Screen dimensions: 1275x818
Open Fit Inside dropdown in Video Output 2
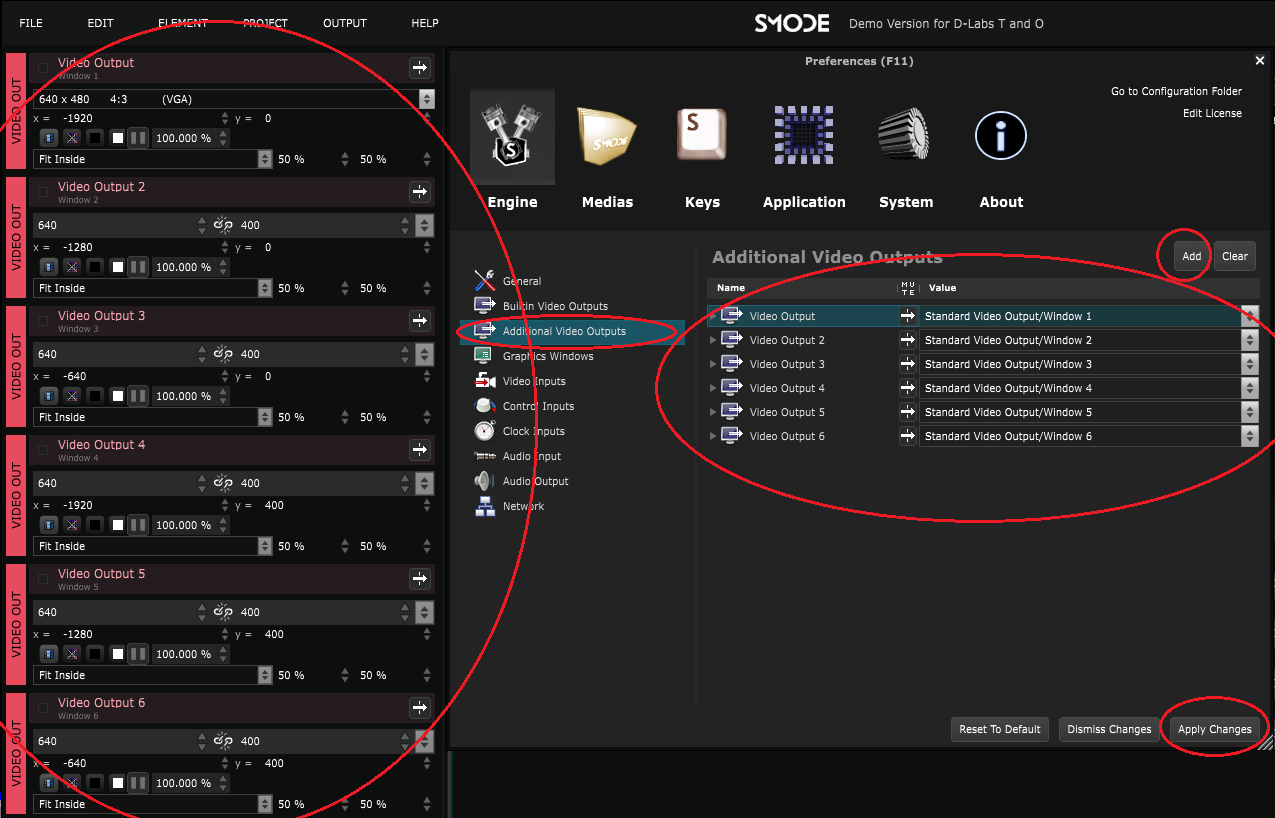[153, 288]
